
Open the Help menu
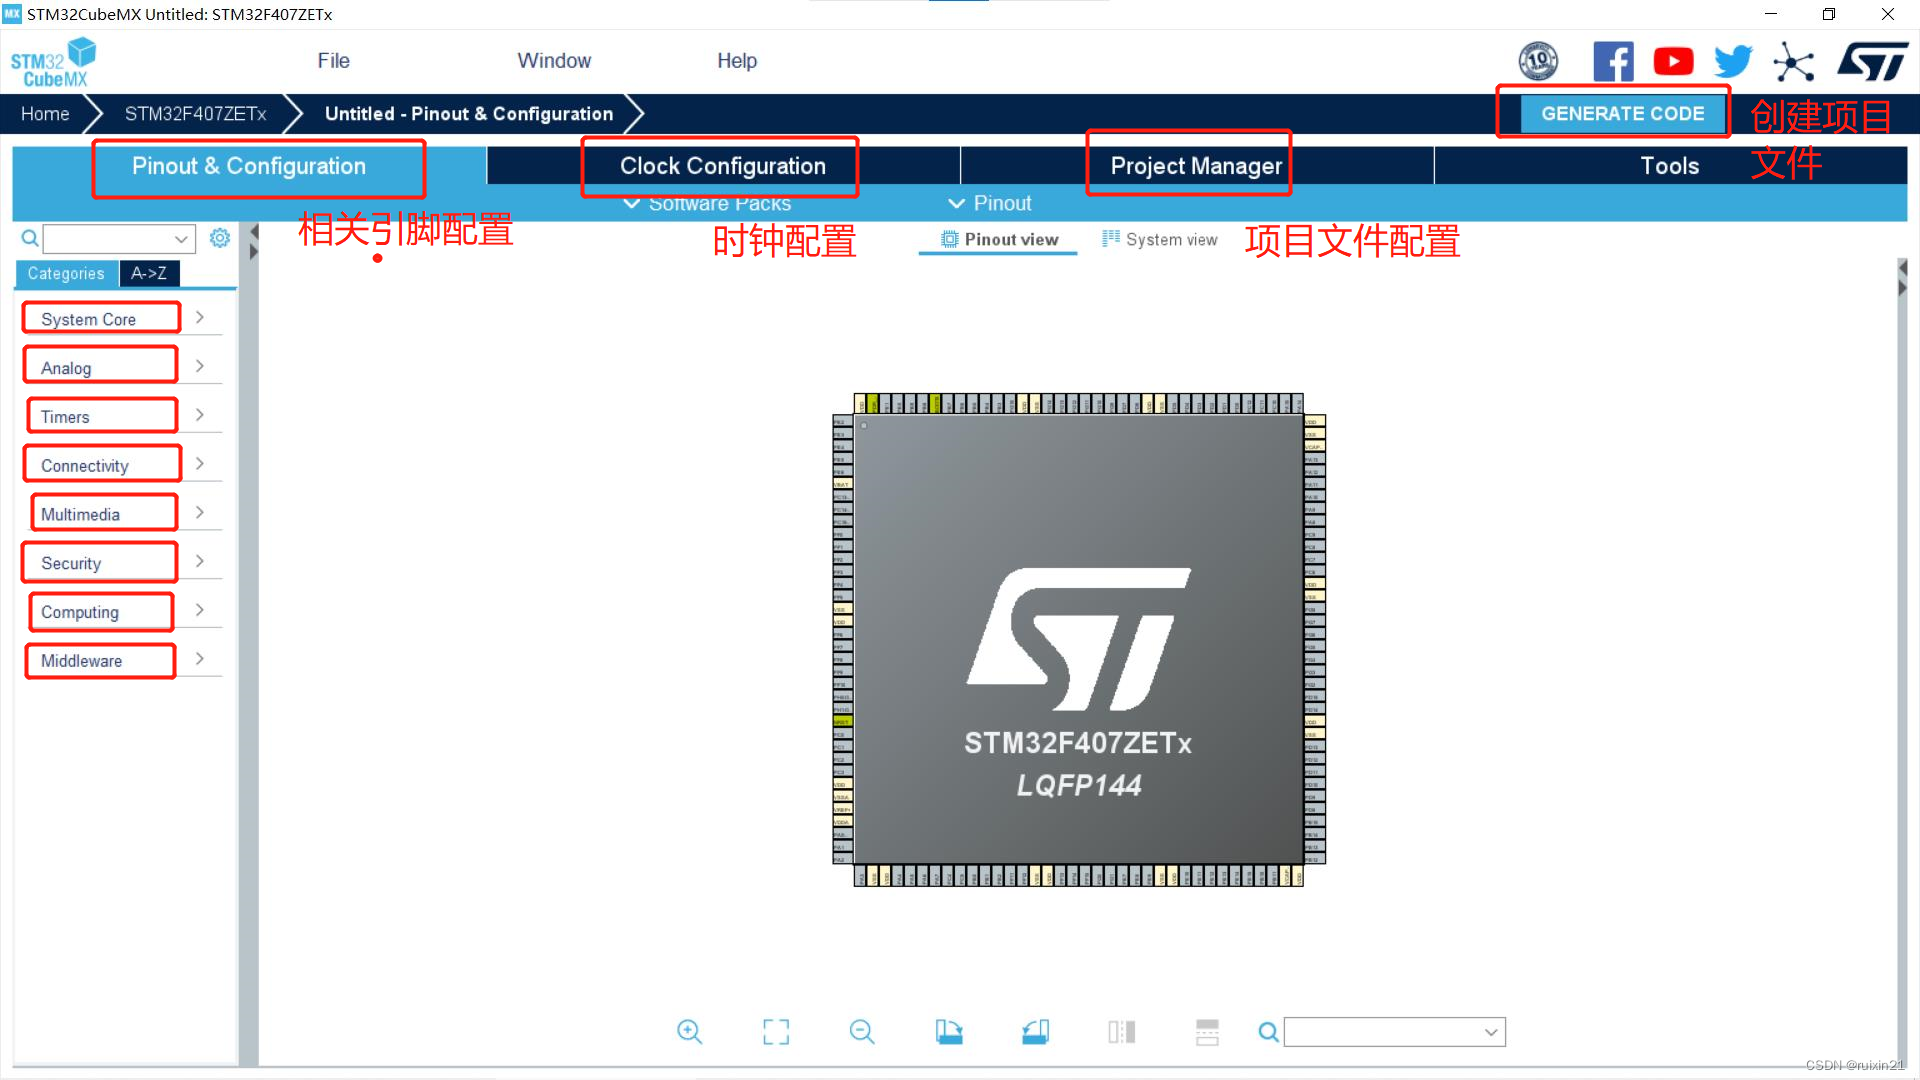point(737,61)
